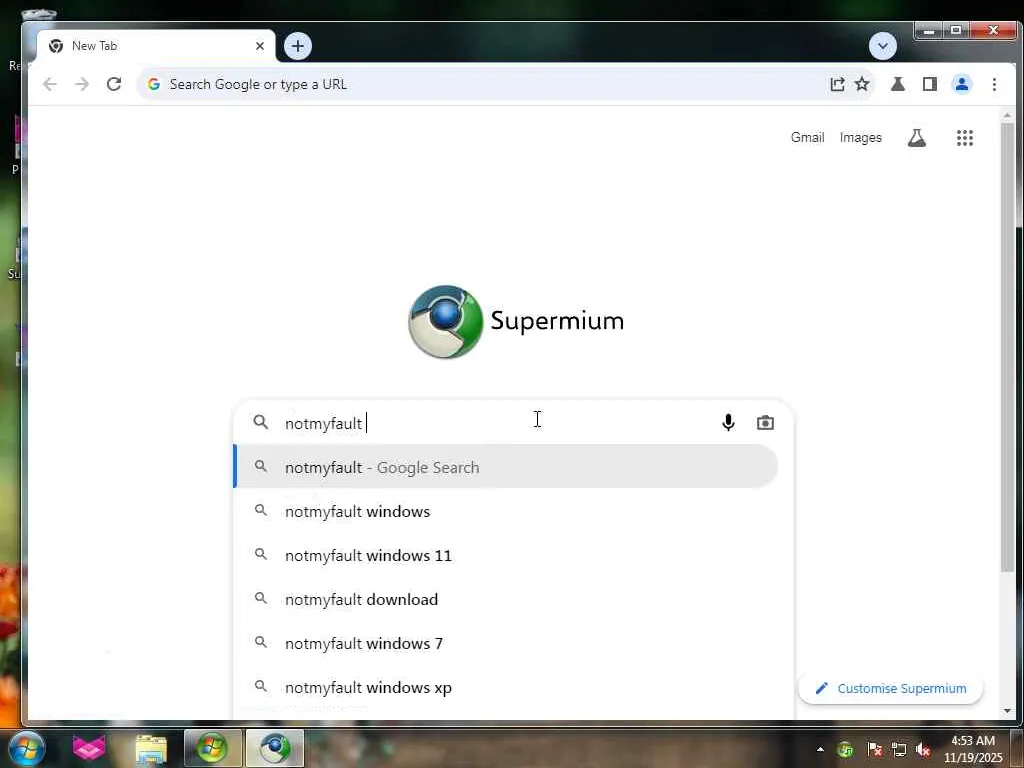The width and height of the screenshot is (1024, 768).
Task: Close the New Tab tab
Action: (260, 46)
